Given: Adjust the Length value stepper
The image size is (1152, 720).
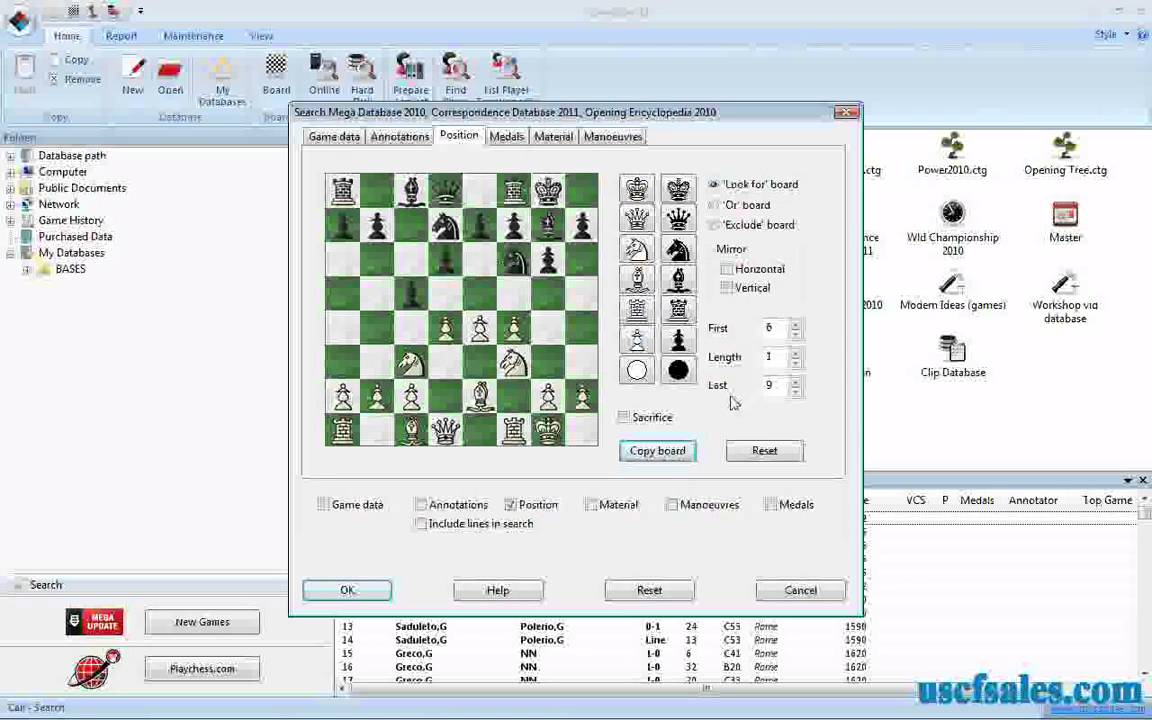Looking at the screenshot, I should 795,357.
